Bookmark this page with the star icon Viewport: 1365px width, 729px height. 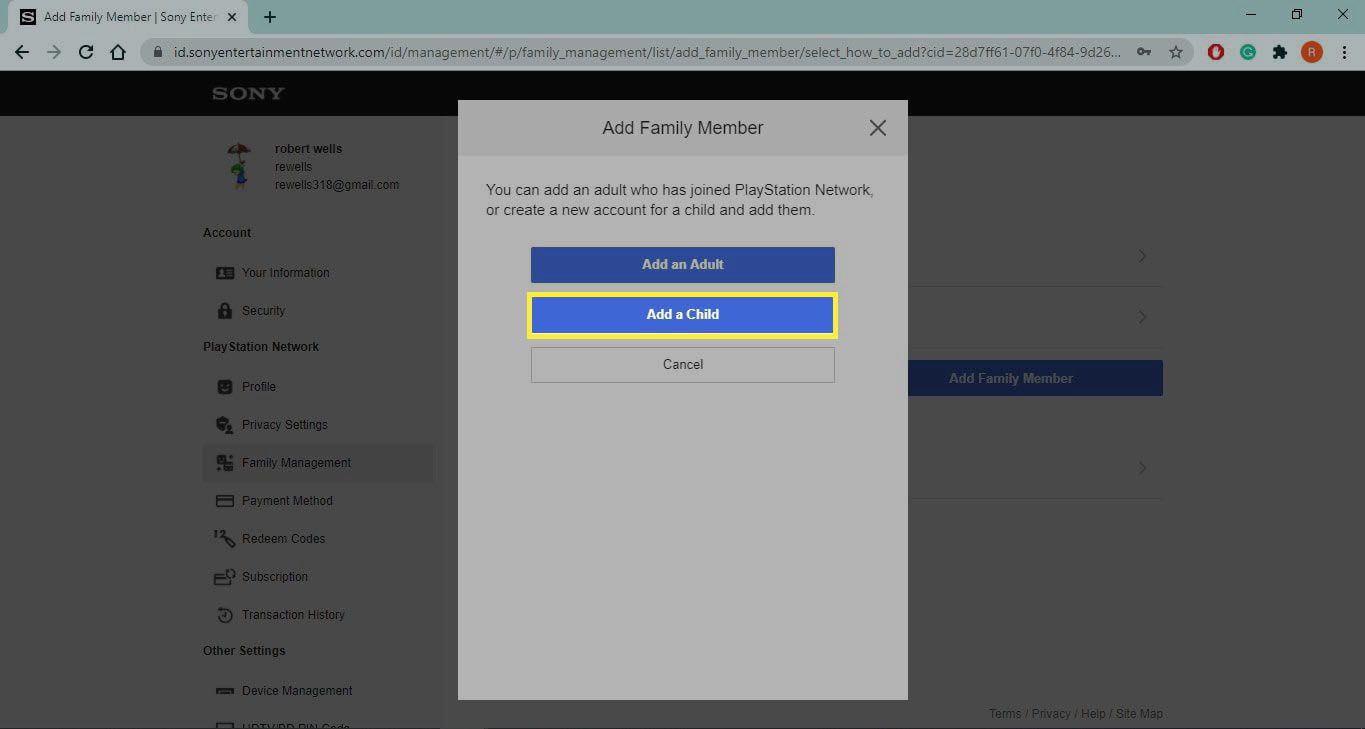pyautogui.click(x=1176, y=52)
